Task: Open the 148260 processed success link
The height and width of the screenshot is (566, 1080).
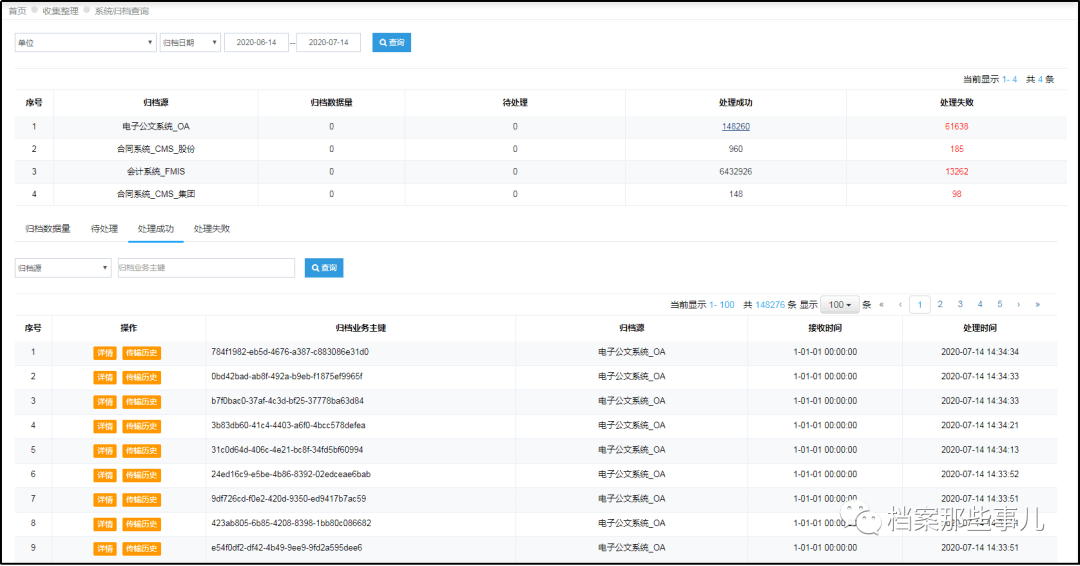Action: click(x=736, y=127)
